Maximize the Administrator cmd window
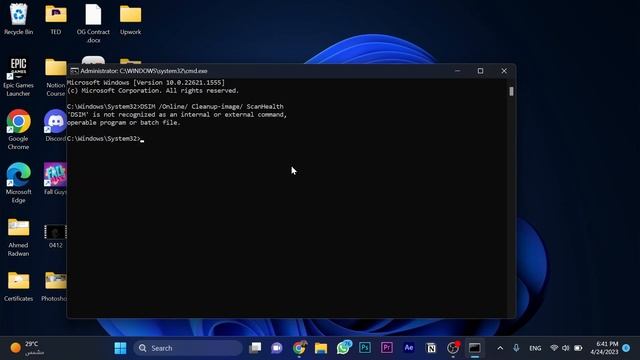 click(x=480, y=71)
